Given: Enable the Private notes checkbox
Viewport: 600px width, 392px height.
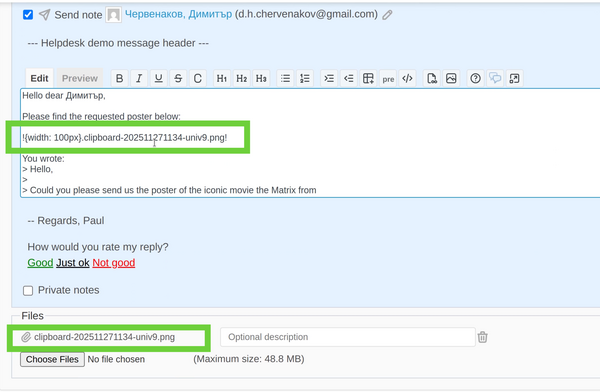Looking at the screenshot, I should (28, 291).
